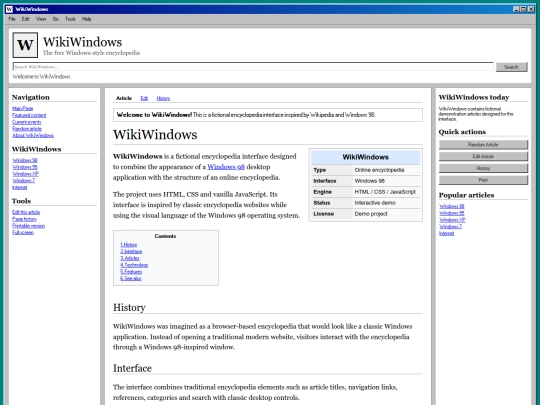Jump to 5 Features in Contents
Image resolution: width=540 pixels, height=405 pixels.
pos(131,272)
